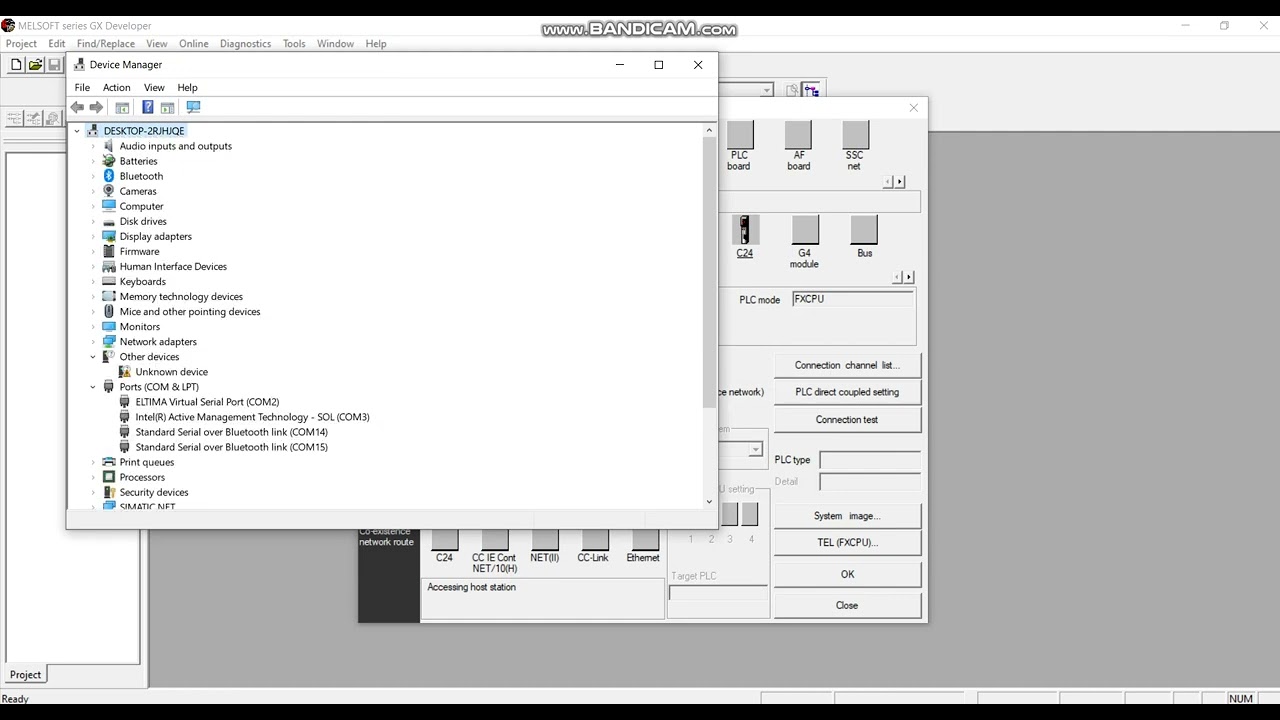The width and height of the screenshot is (1280, 720).
Task: Select the Human Interface Devices category
Action: (173, 267)
